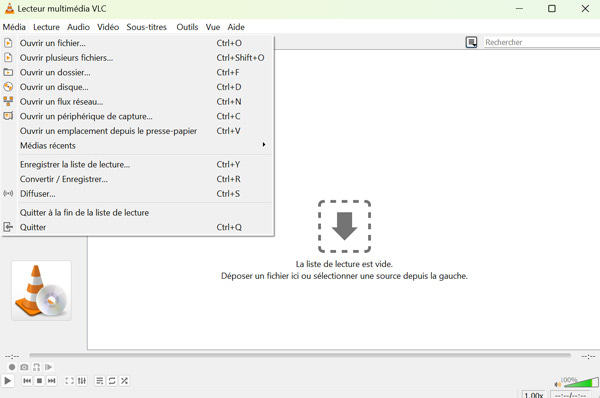Toggle the A-B loop icon
Viewport: 600px width, 398px height.
[x=36, y=367]
